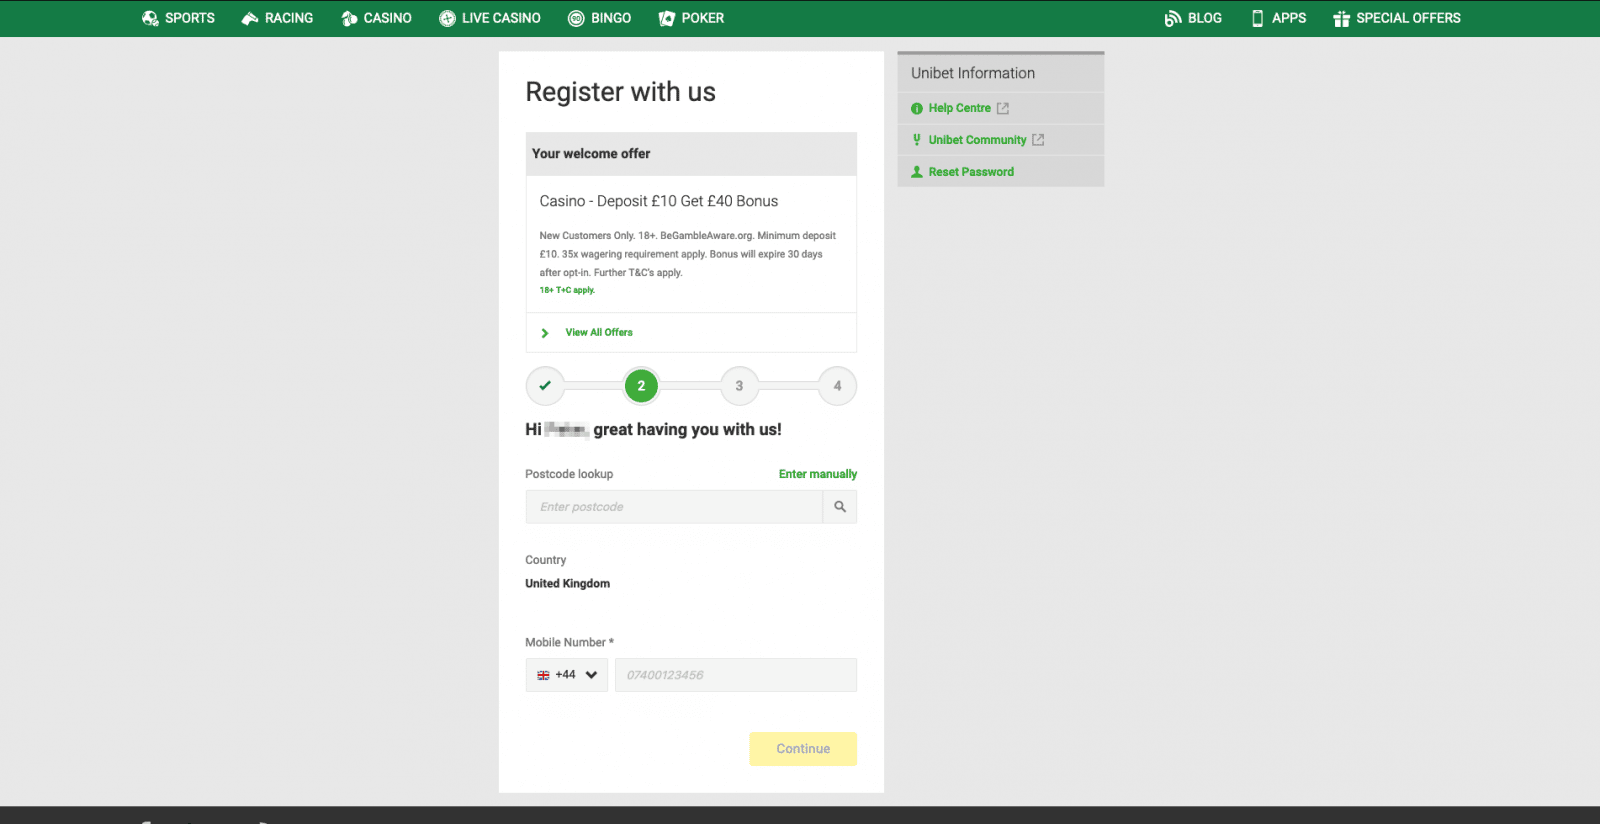Click the Live Casino chip icon
This screenshot has height=824, width=1600.
point(447,18)
